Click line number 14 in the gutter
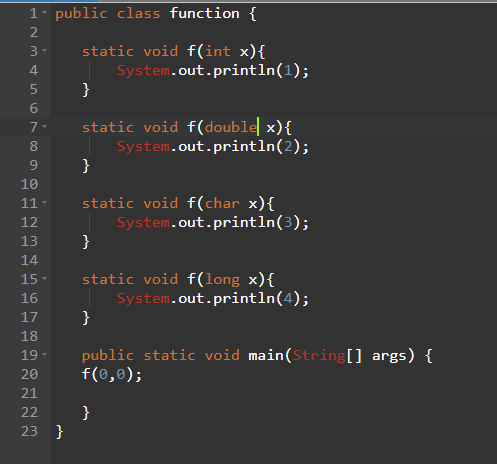Viewport: 497px width, 464px height. click(29, 260)
